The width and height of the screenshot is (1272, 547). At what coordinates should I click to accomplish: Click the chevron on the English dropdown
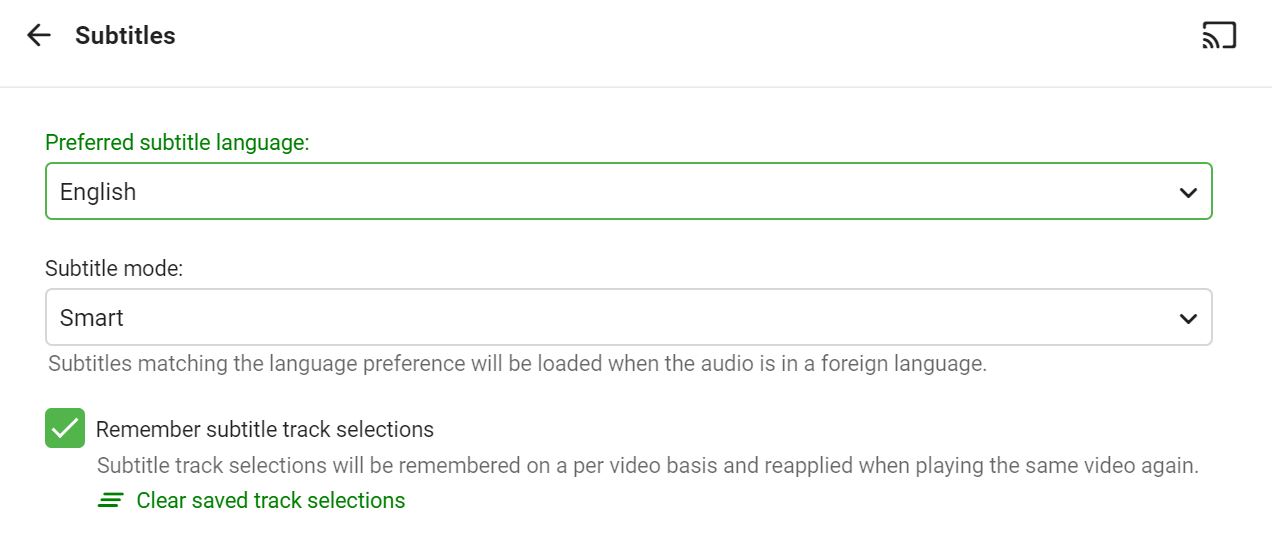1188,192
